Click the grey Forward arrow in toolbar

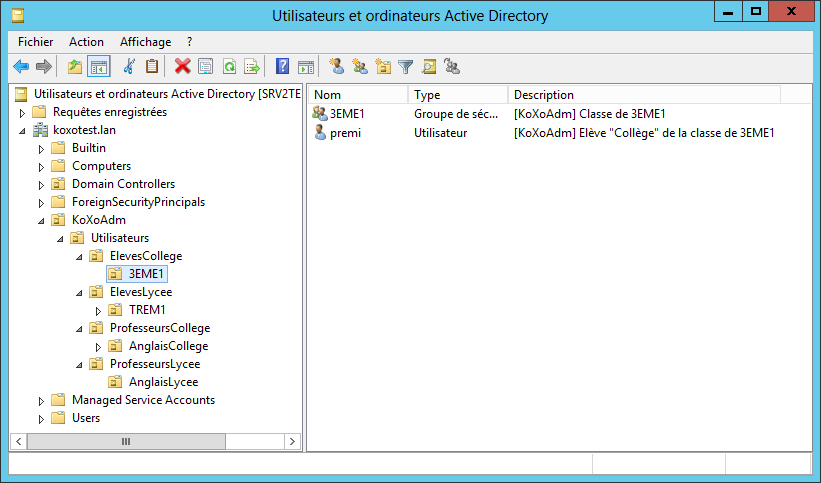pyautogui.click(x=43, y=67)
